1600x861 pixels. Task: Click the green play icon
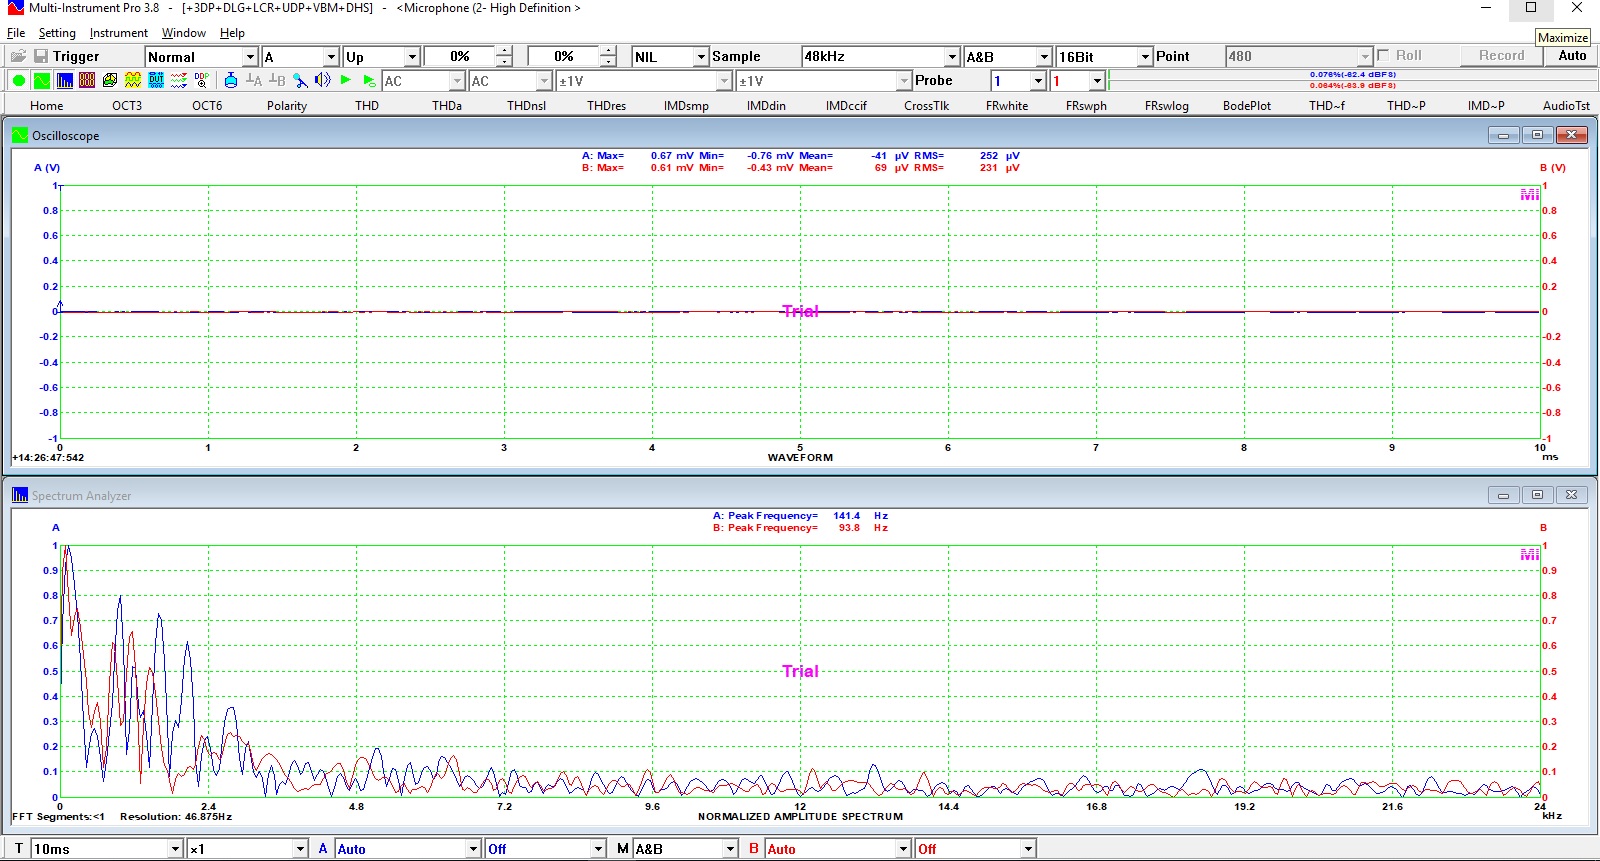click(x=346, y=81)
